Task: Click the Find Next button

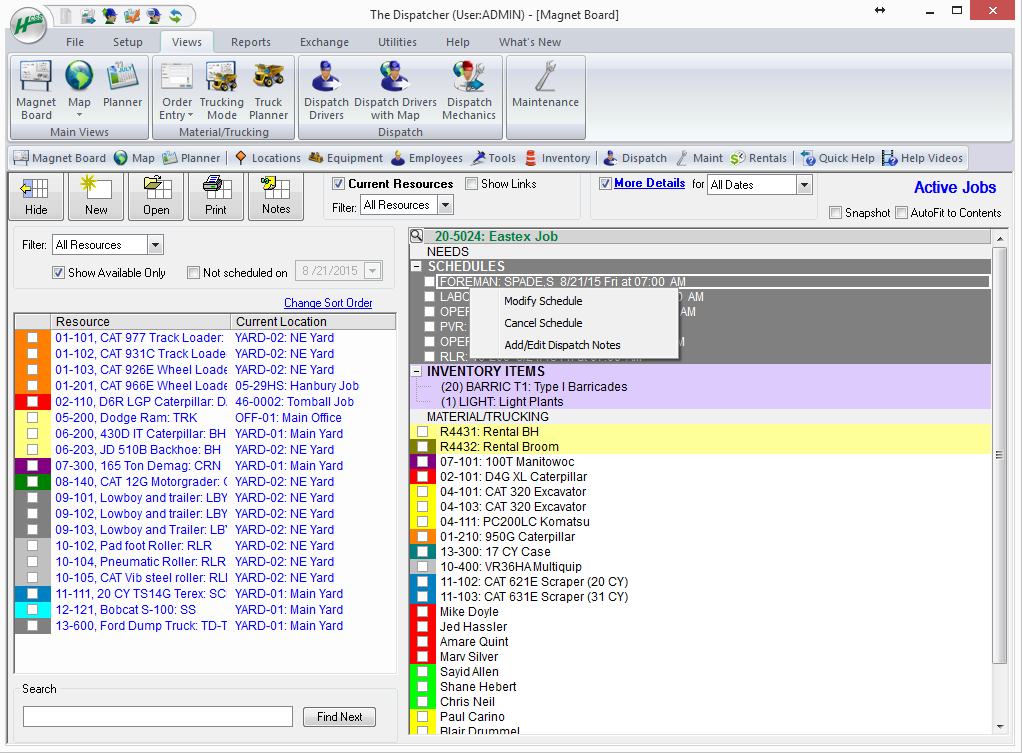Action: [x=339, y=717]
